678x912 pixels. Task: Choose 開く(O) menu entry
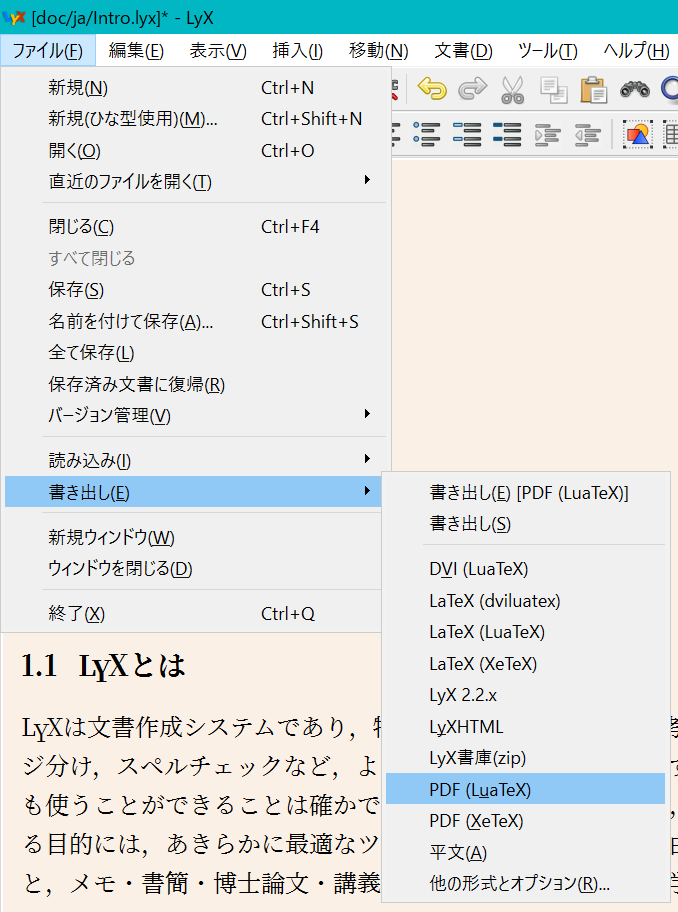pyautogui.click(x=196, y=151)
